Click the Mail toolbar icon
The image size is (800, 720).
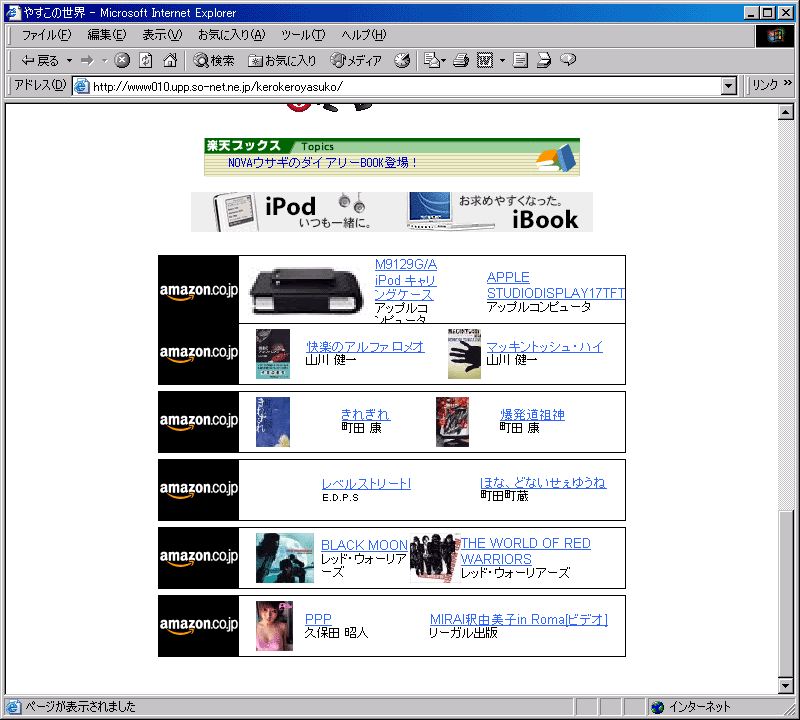tap(434, 61)
